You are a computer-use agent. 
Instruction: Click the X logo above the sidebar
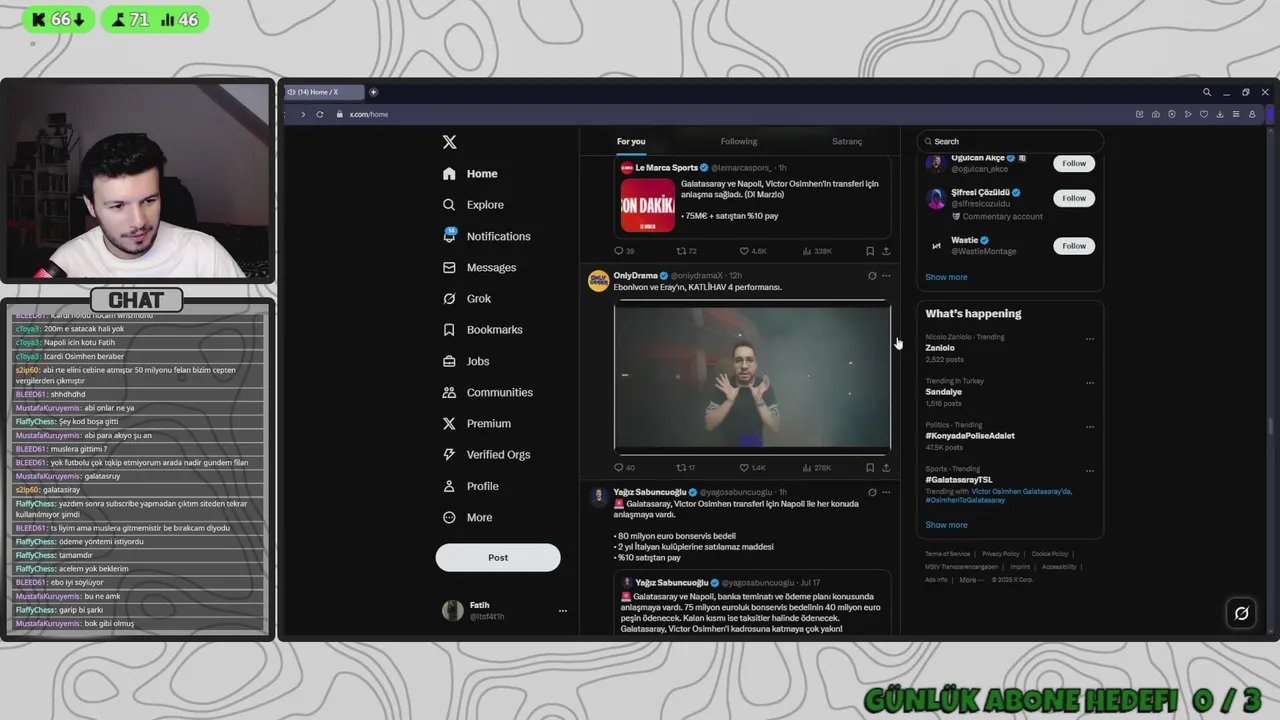[x=450, y=142]
